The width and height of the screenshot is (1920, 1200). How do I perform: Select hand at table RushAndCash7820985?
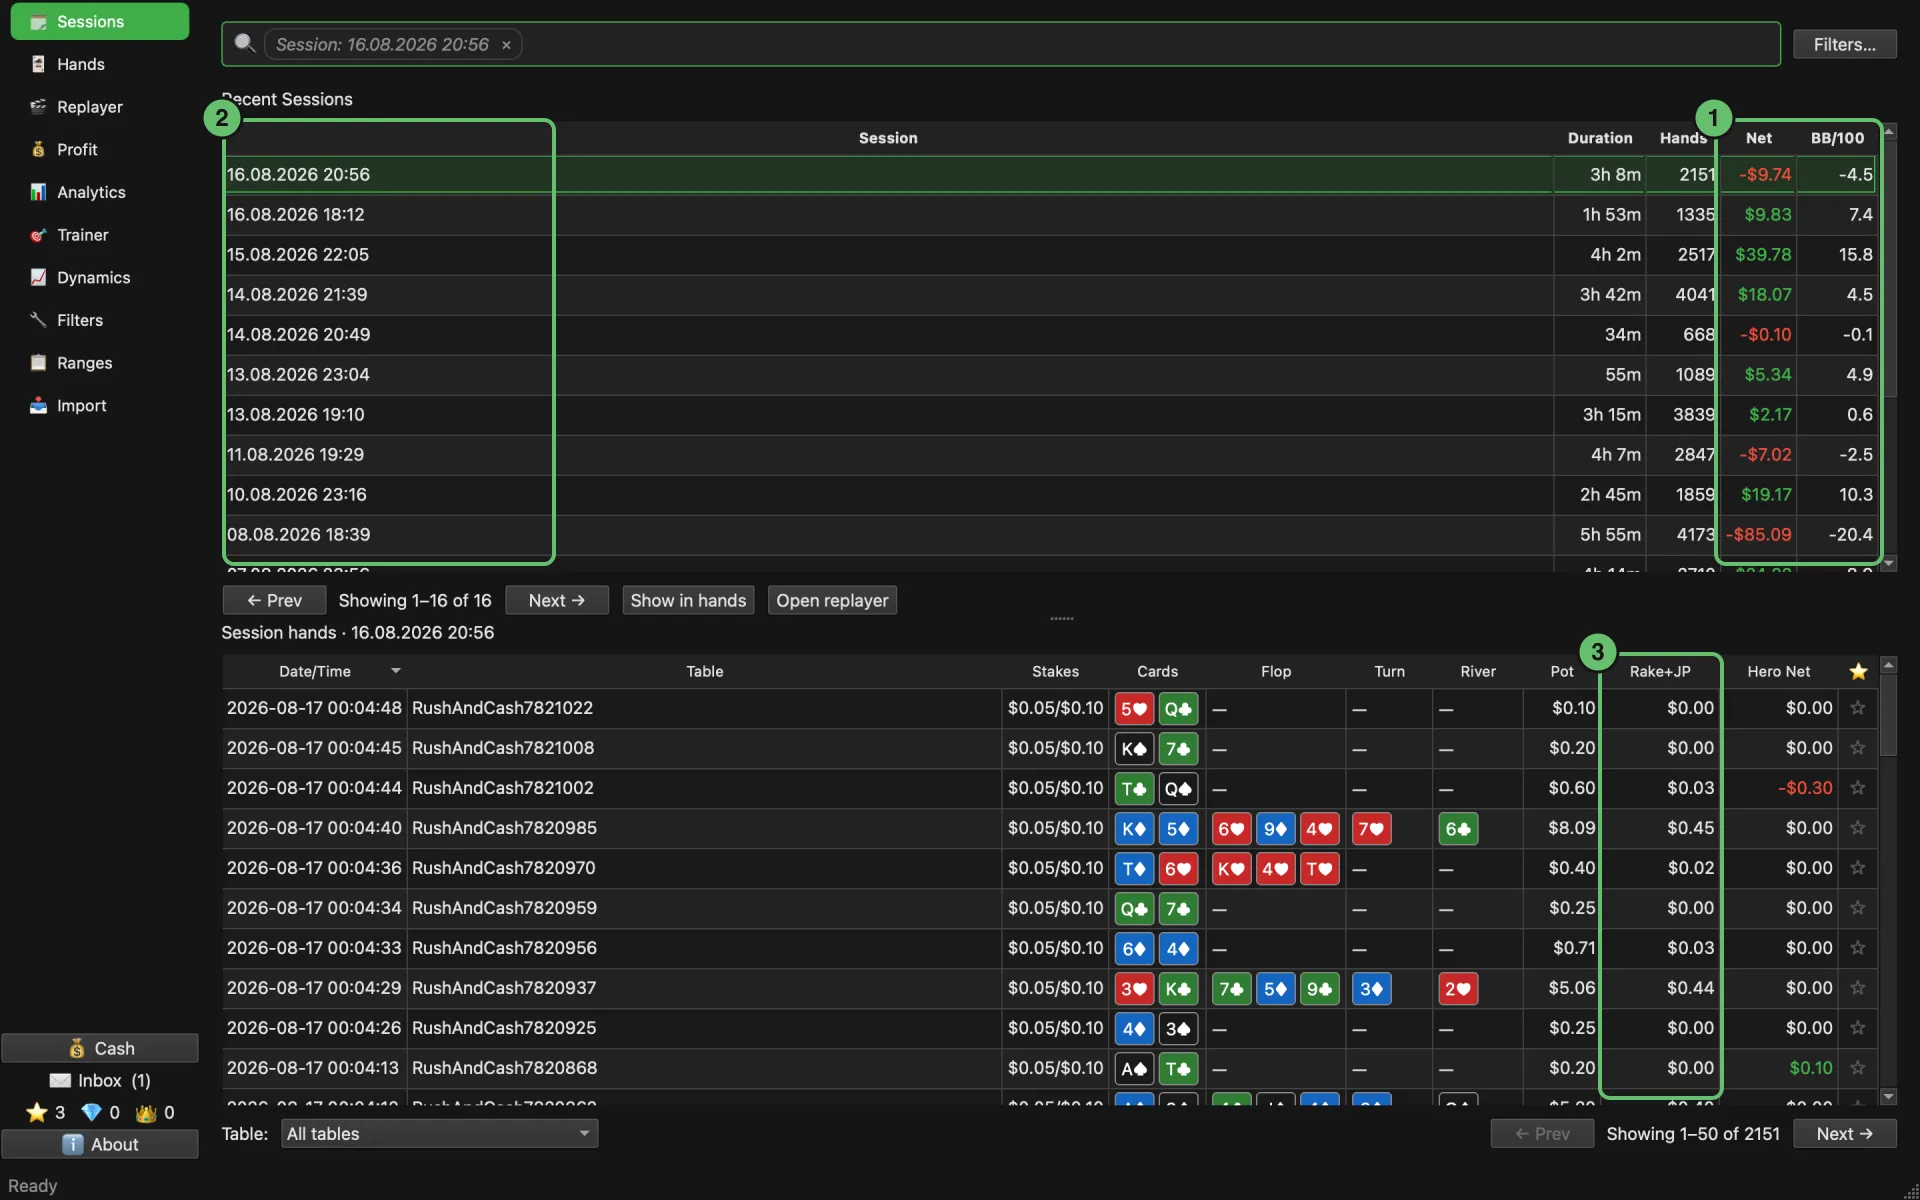(1048, 828)
